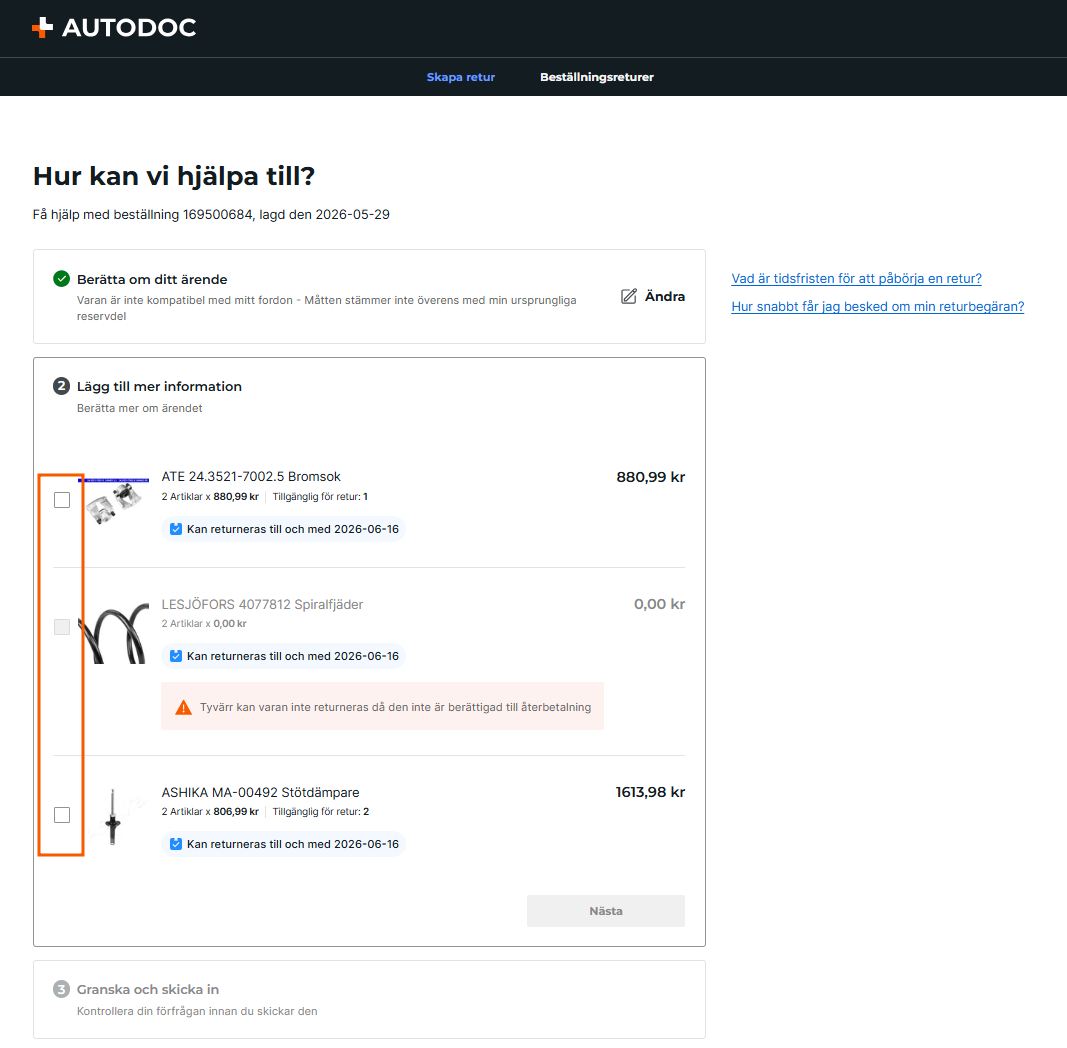Click the orange warning triangle icon
The height and width of the screenshot is (1048, 1067).
click(183, 708)
